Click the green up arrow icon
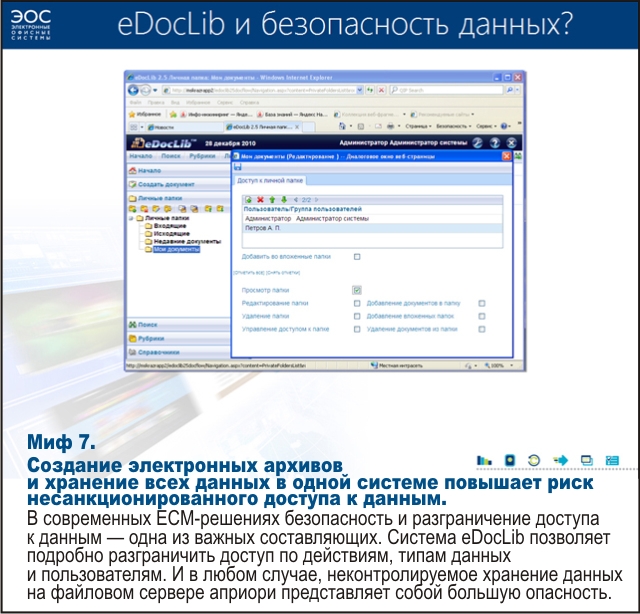The width and height of the screenshot is (640, 614). point(272,200)
